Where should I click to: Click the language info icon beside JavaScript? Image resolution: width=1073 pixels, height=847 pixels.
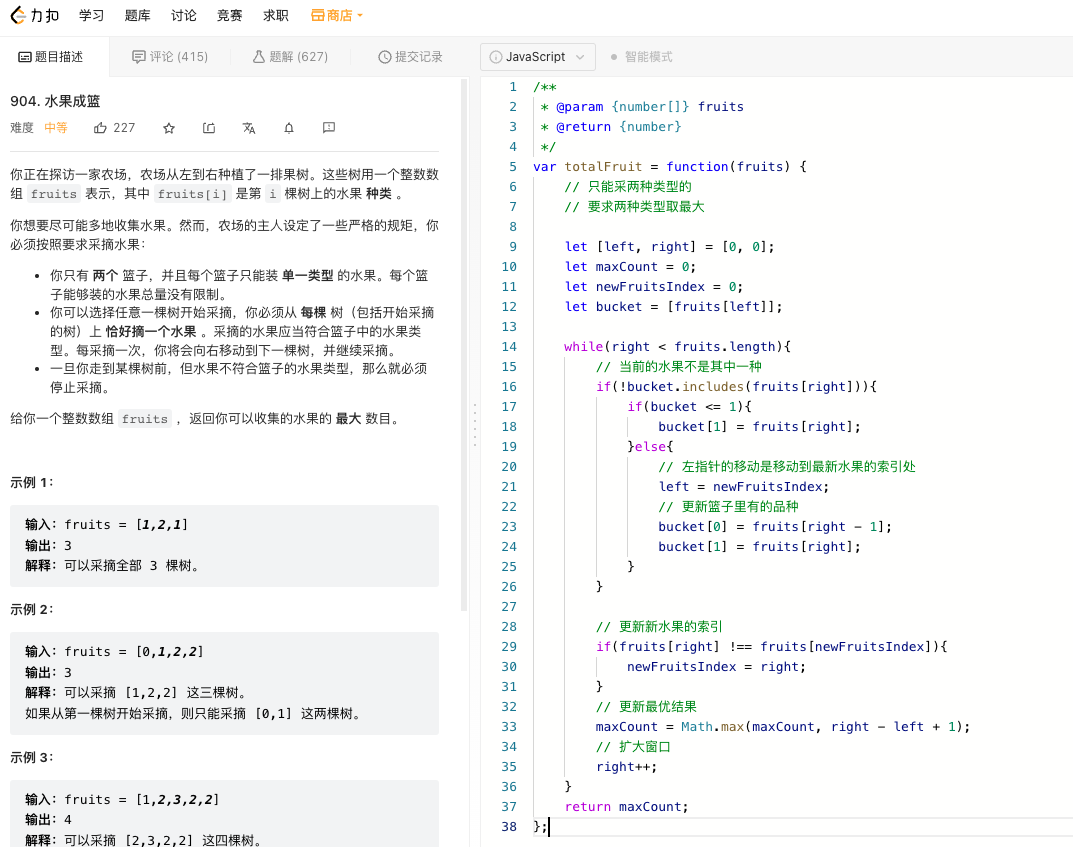tap(495, 57)
